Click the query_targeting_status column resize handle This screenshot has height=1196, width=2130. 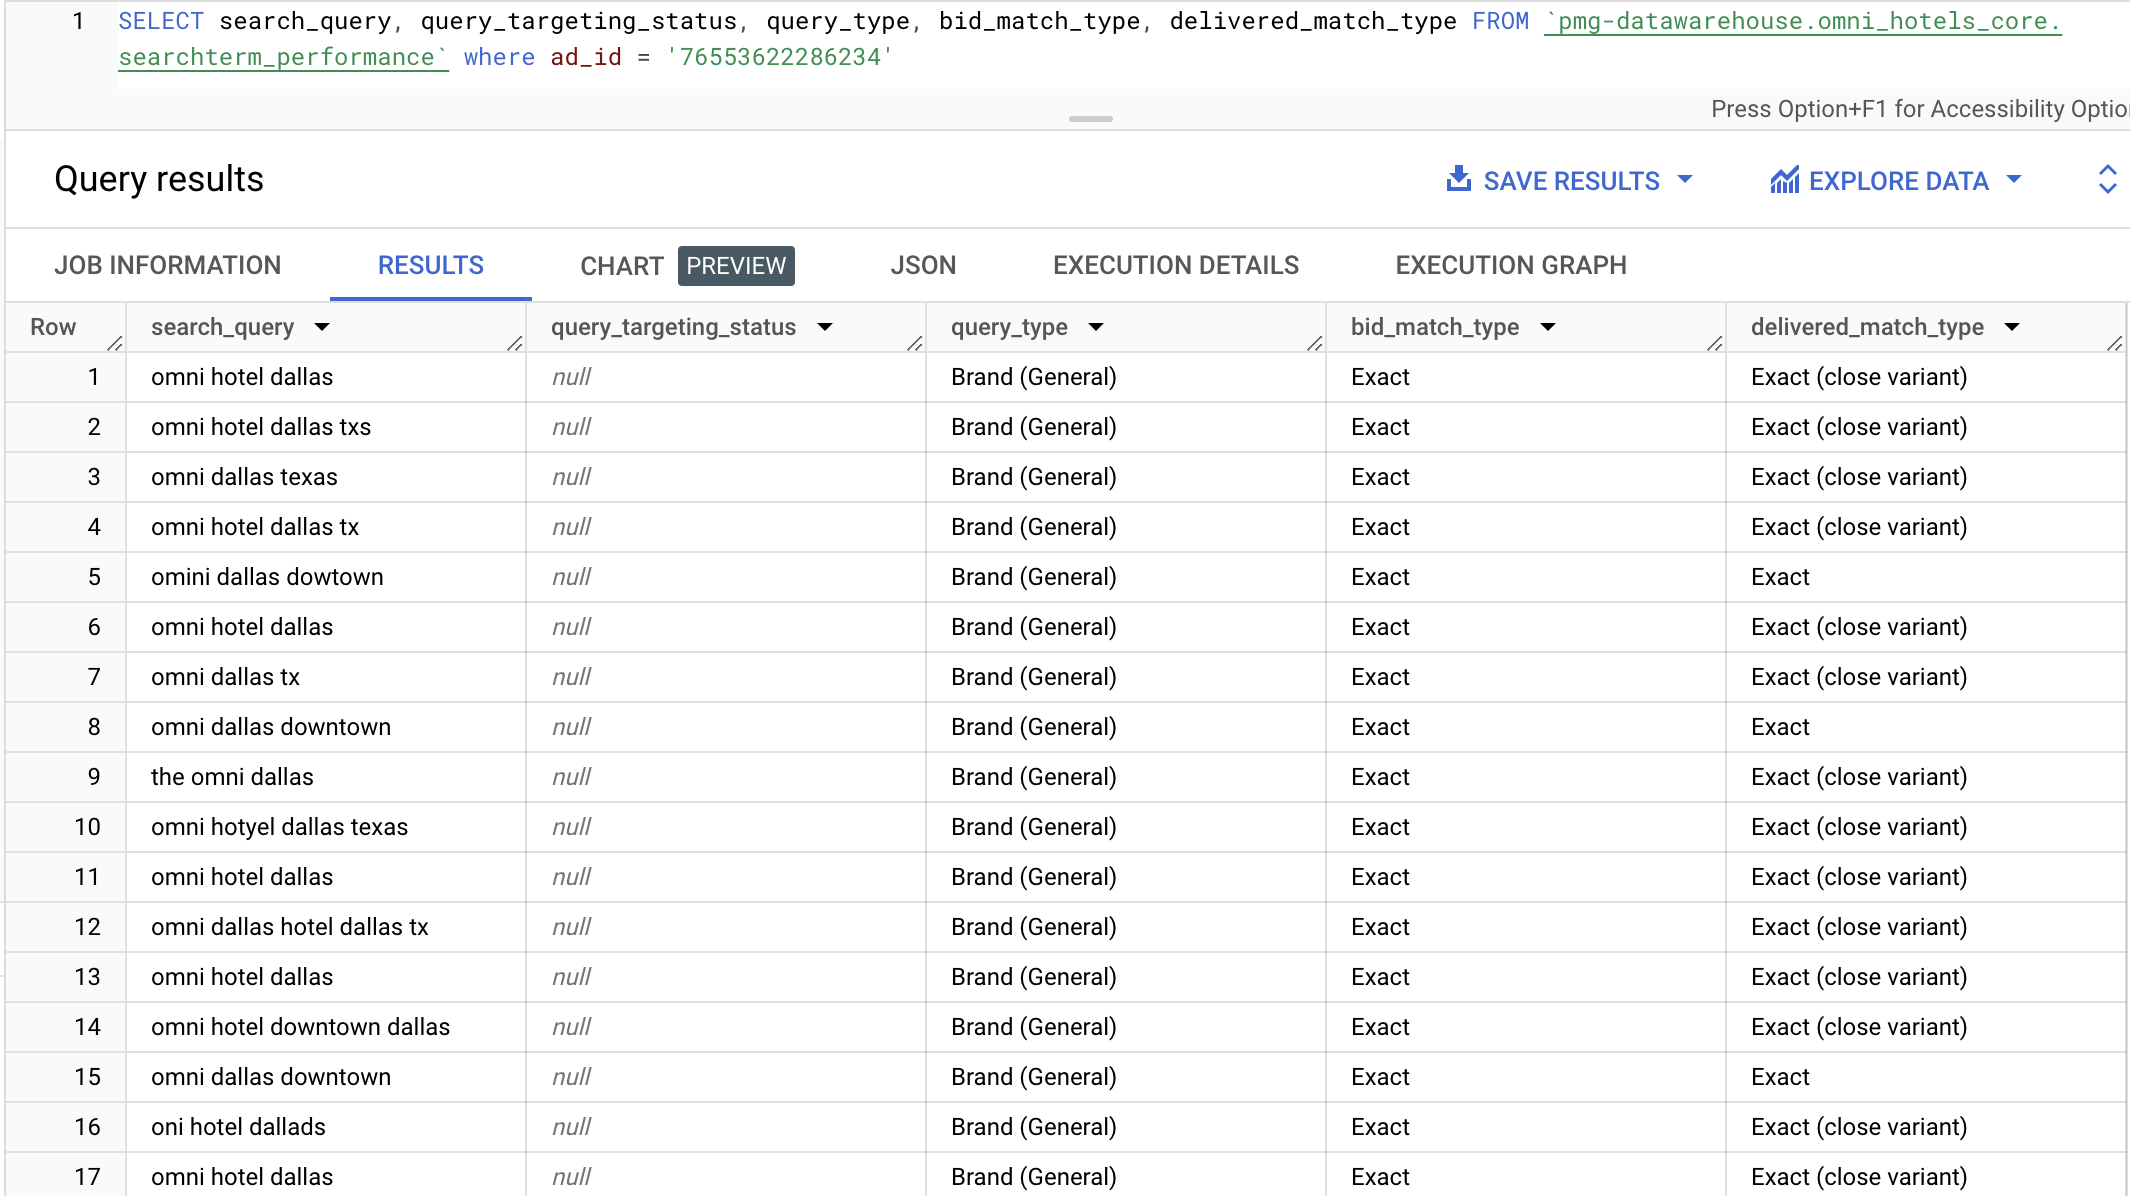[915, 343]
